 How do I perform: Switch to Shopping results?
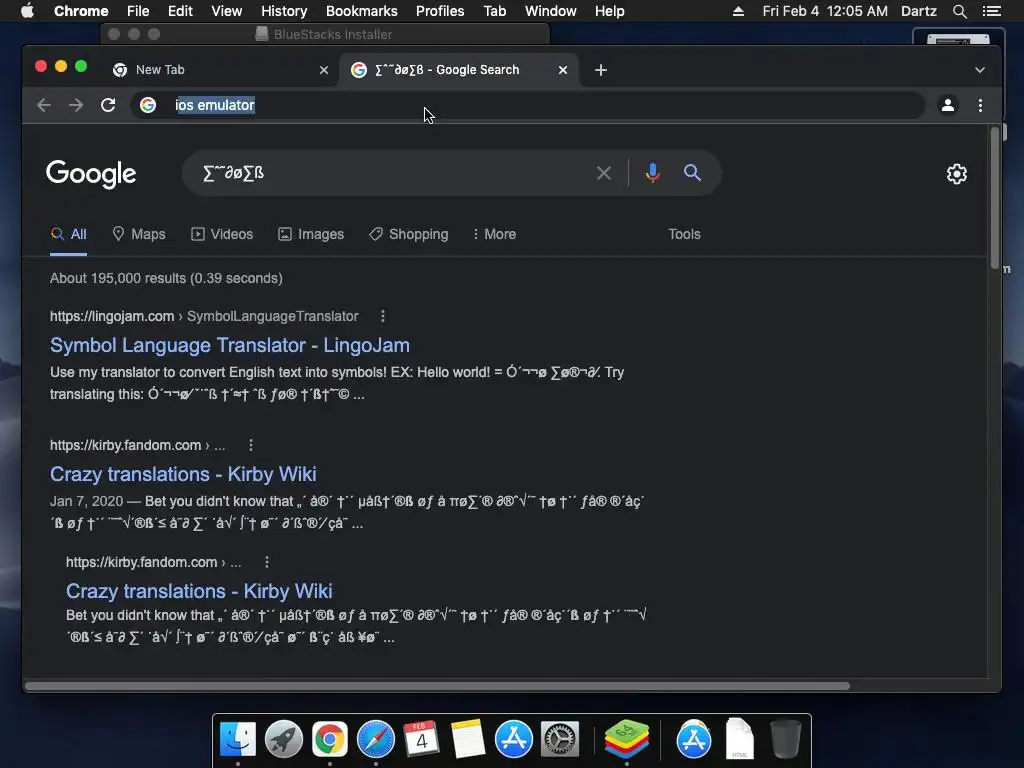click(409, 234)
